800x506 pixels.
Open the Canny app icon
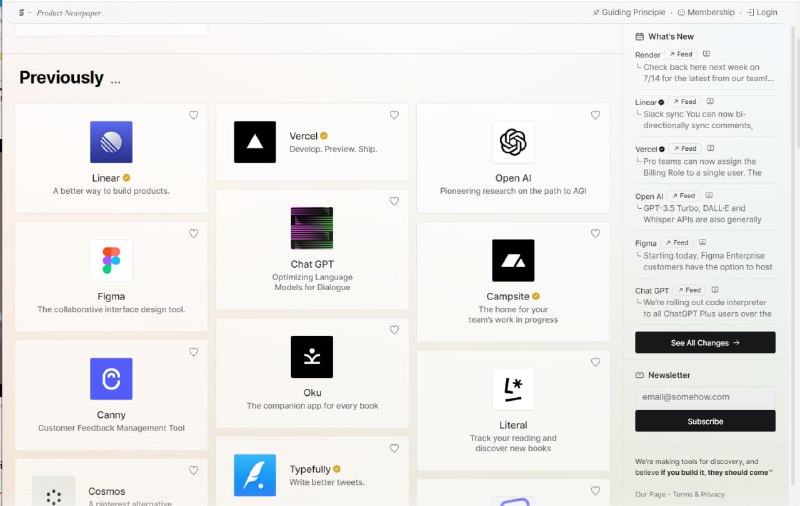(111, 379)
